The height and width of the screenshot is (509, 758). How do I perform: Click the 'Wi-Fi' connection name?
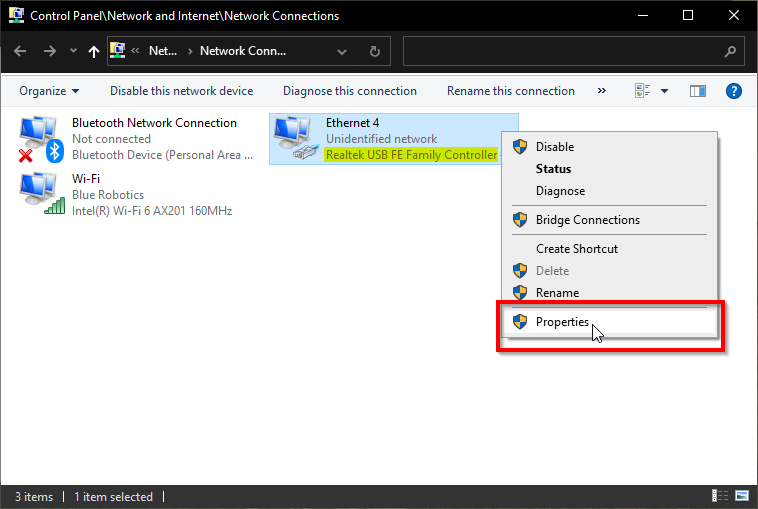86,178
